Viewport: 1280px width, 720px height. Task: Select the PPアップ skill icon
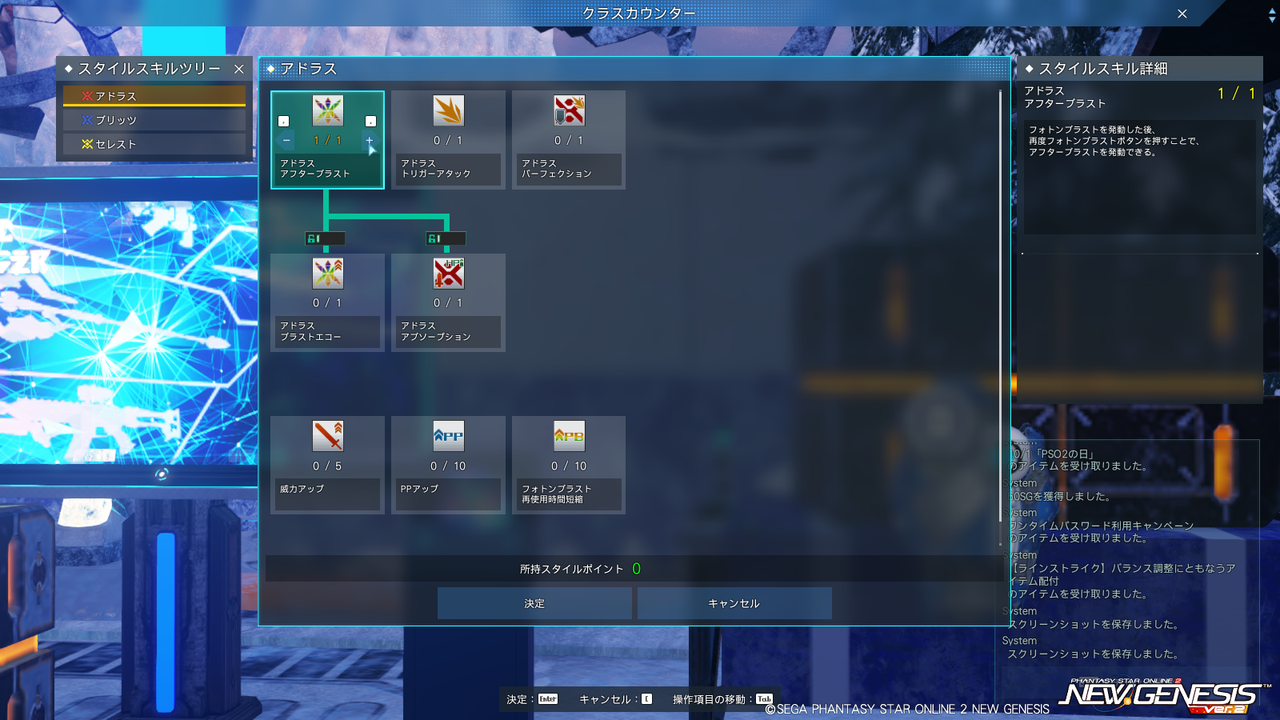pyautogui.click(x=448, y=436)
